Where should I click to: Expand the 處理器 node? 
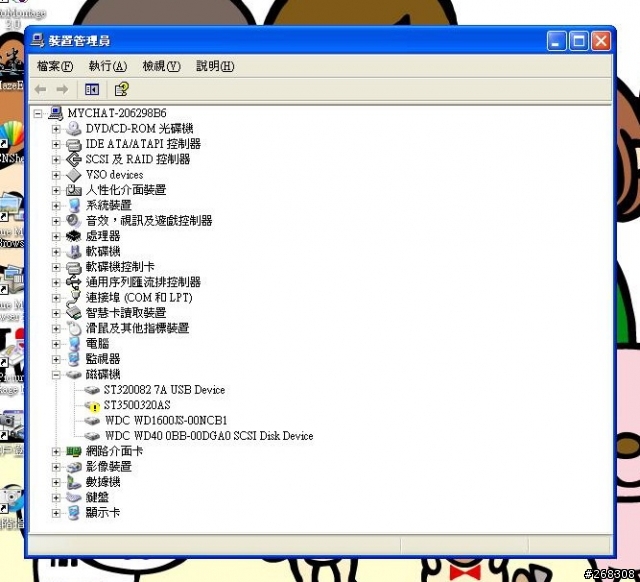(56, 236)
